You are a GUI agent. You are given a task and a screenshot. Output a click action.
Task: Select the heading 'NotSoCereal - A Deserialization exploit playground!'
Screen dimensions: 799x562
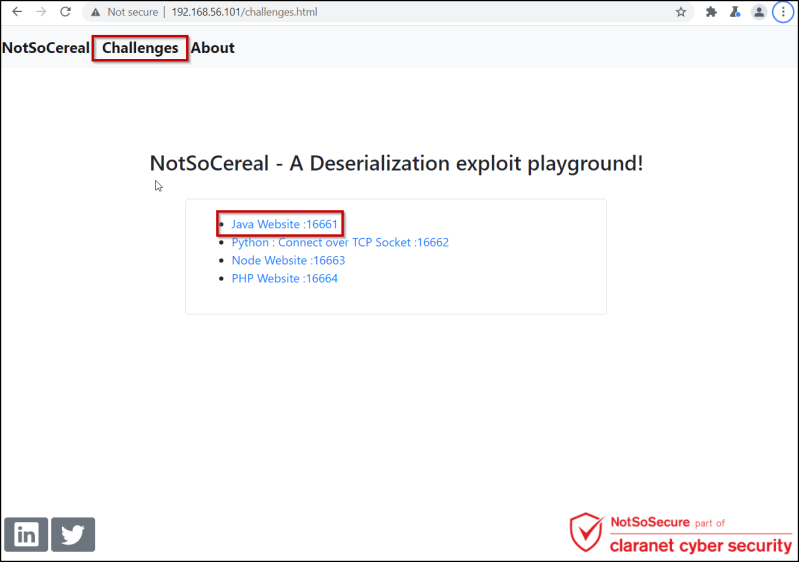pyautogui.click(x=396, y=164)
